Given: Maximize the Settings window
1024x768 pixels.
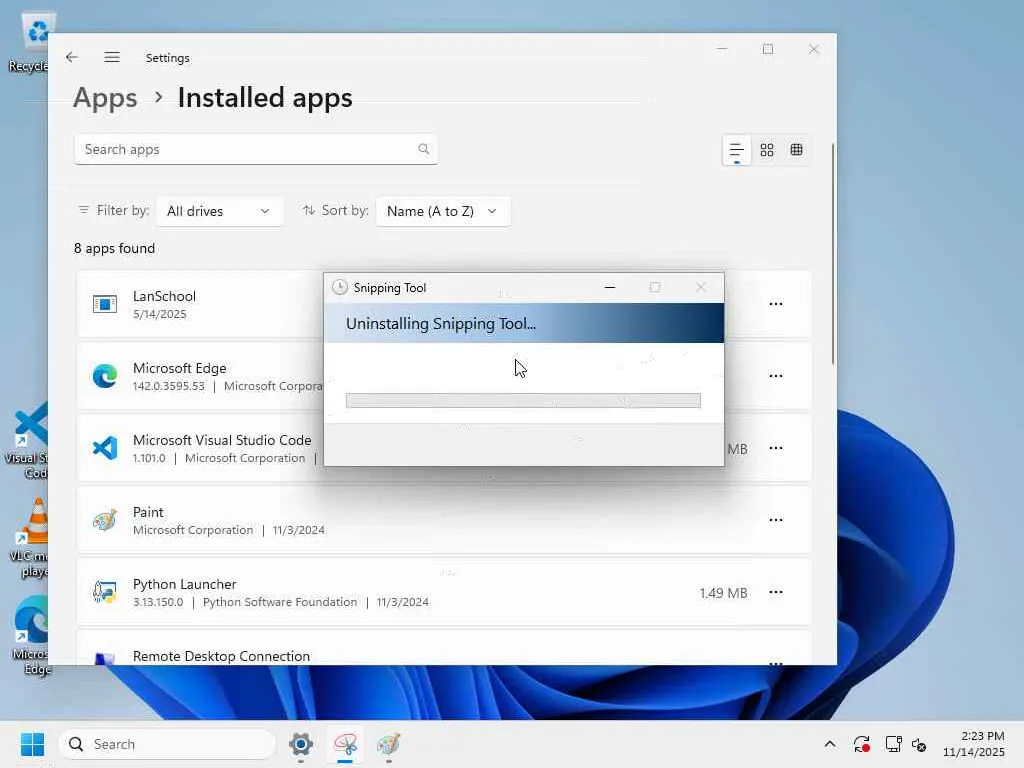Looking at the screenshot, I should click(768, 49).
